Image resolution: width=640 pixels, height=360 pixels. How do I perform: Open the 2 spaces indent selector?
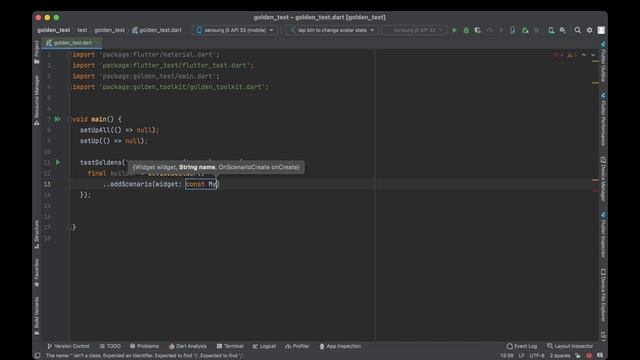[560, 356]
